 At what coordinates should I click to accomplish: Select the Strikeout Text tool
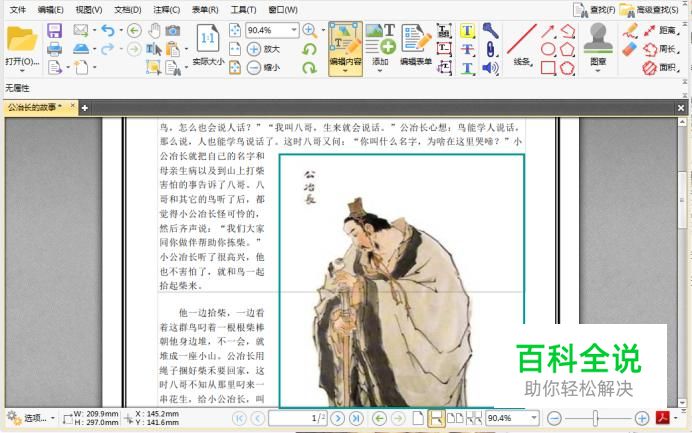[467, 49]
